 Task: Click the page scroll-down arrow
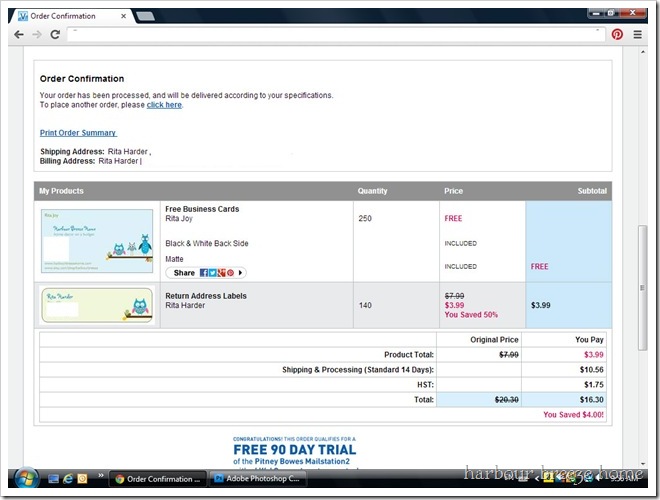pyautogui.click(x=643, y=463)
